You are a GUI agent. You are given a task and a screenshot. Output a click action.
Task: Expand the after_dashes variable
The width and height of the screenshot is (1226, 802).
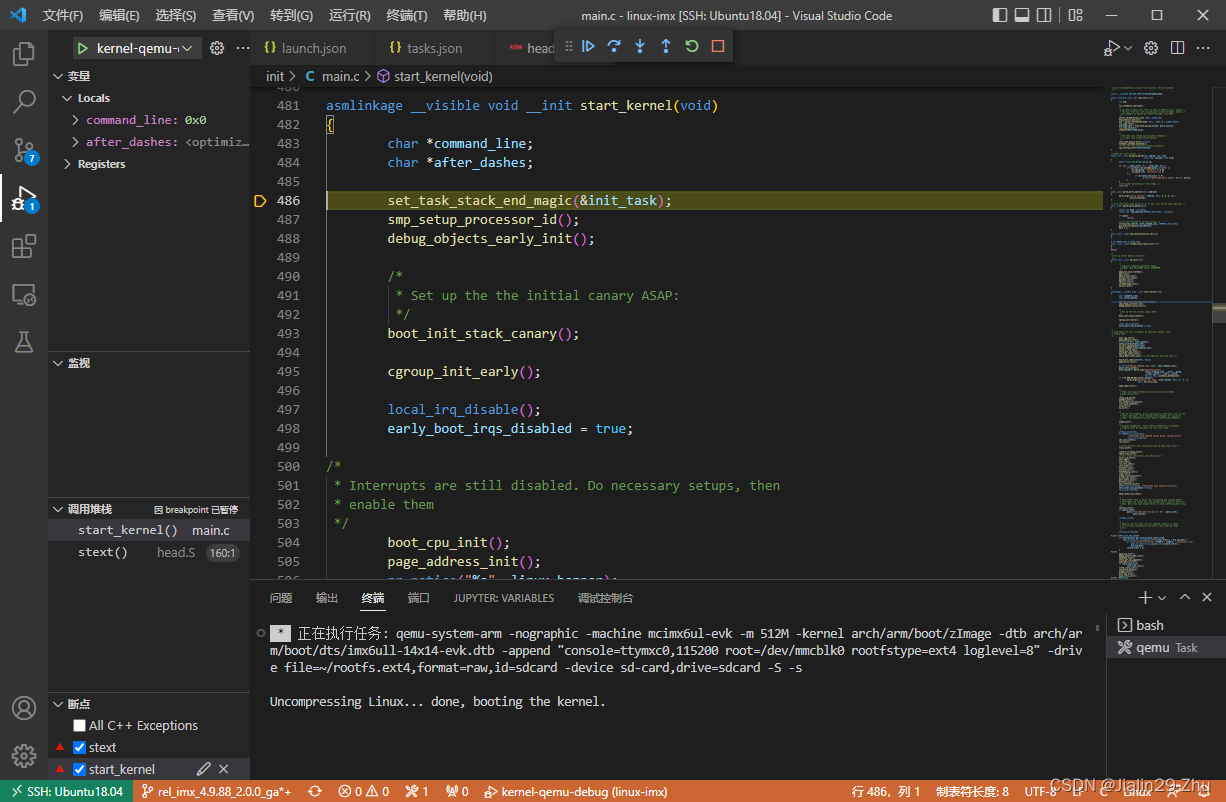(76, 142)
